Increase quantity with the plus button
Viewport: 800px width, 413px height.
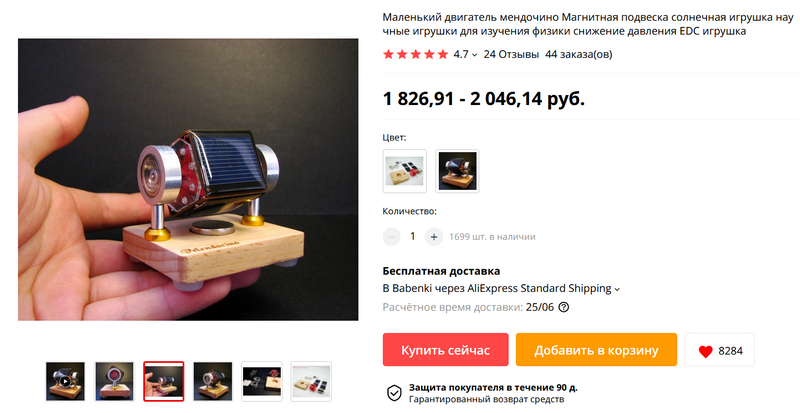[434, 237]
